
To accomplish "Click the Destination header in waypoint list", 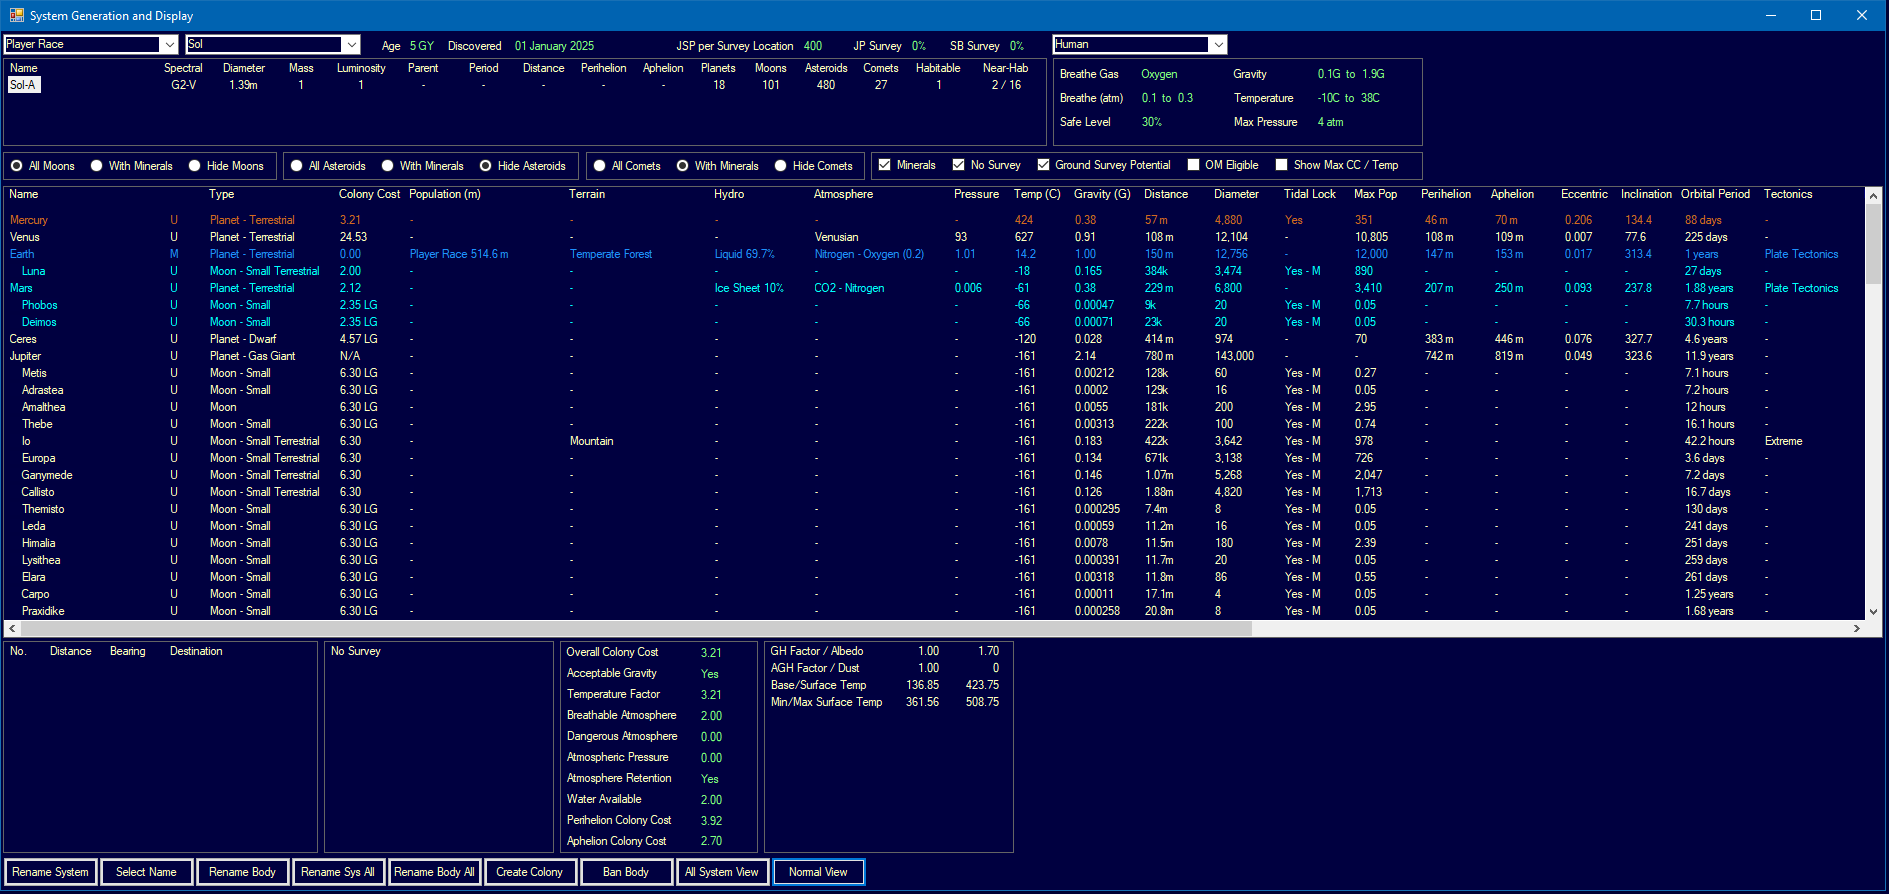I will 196,651.
